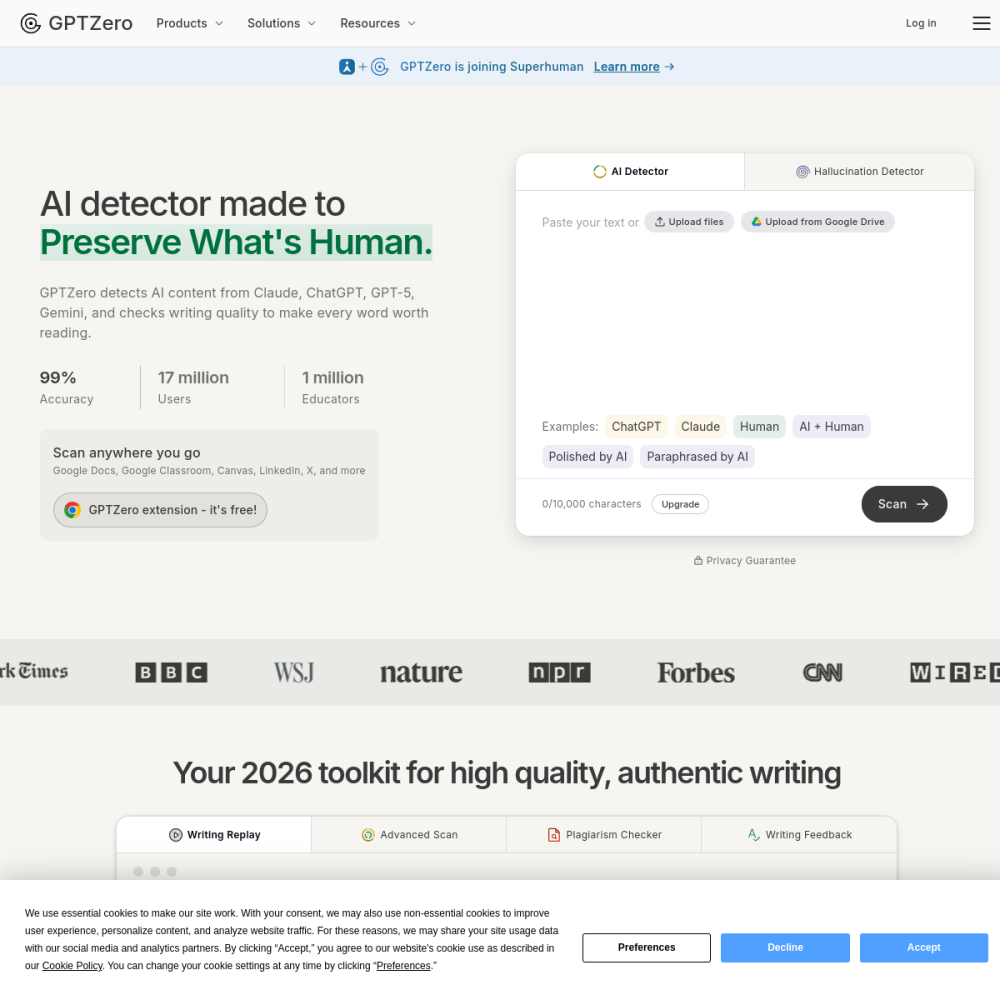The width and height of the screenshot is (1000, 1000).
Task: Click the Superhuman logo icon in the banner
Action: pyautogui.click(x=346, y=66)
